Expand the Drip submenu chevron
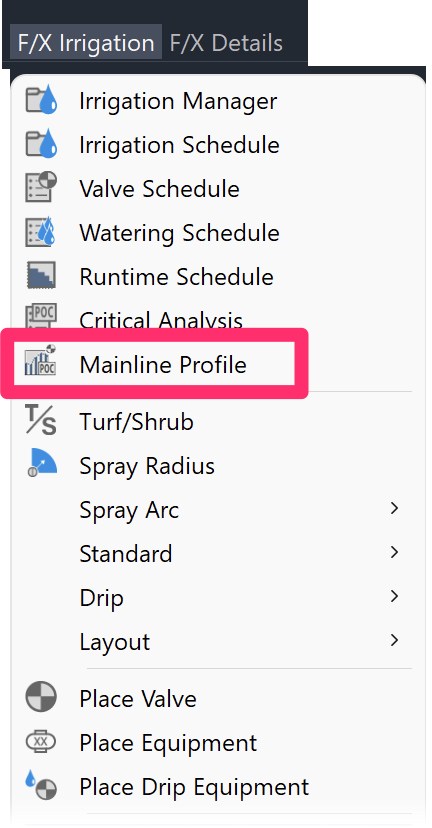432x828 pixels. pos(394,597)
